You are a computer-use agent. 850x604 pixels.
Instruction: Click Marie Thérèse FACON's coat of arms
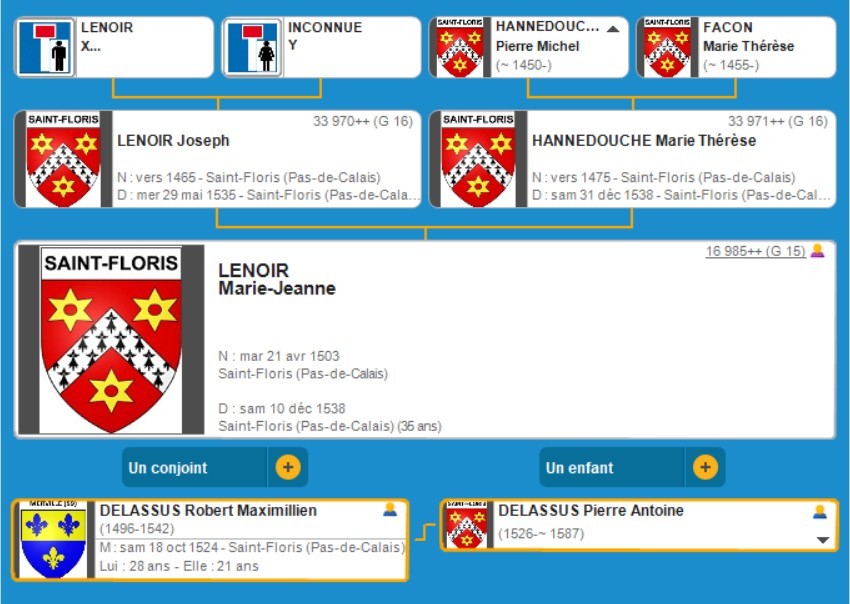coord(667,47)
